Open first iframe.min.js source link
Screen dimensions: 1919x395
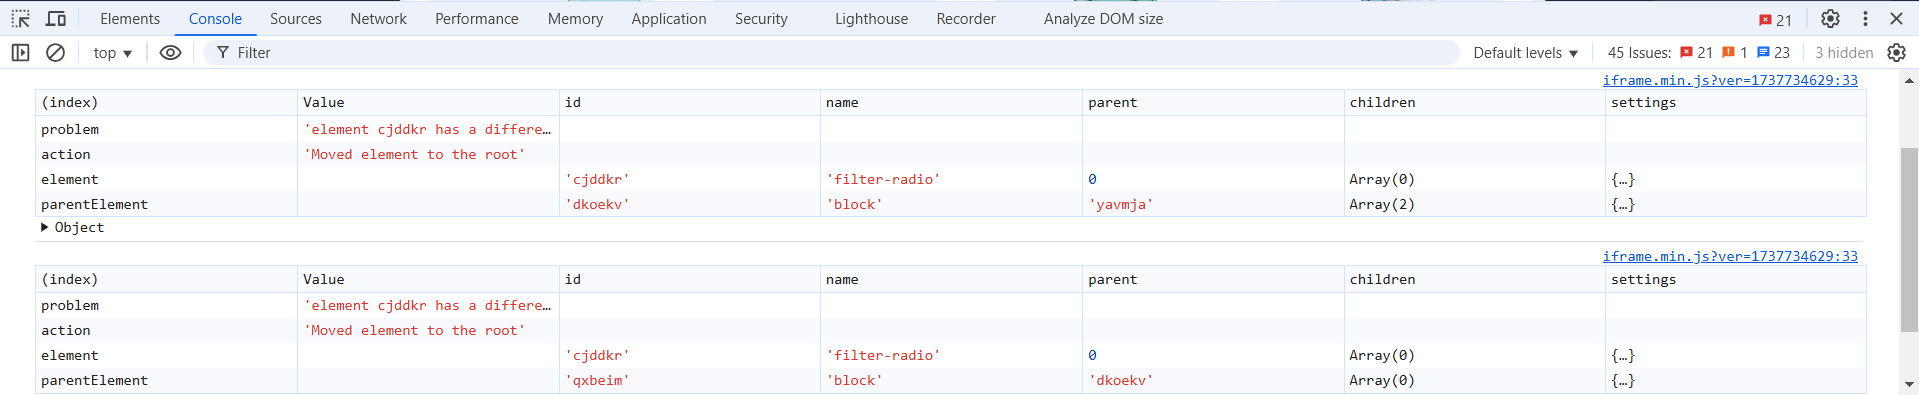(1730, 80)
